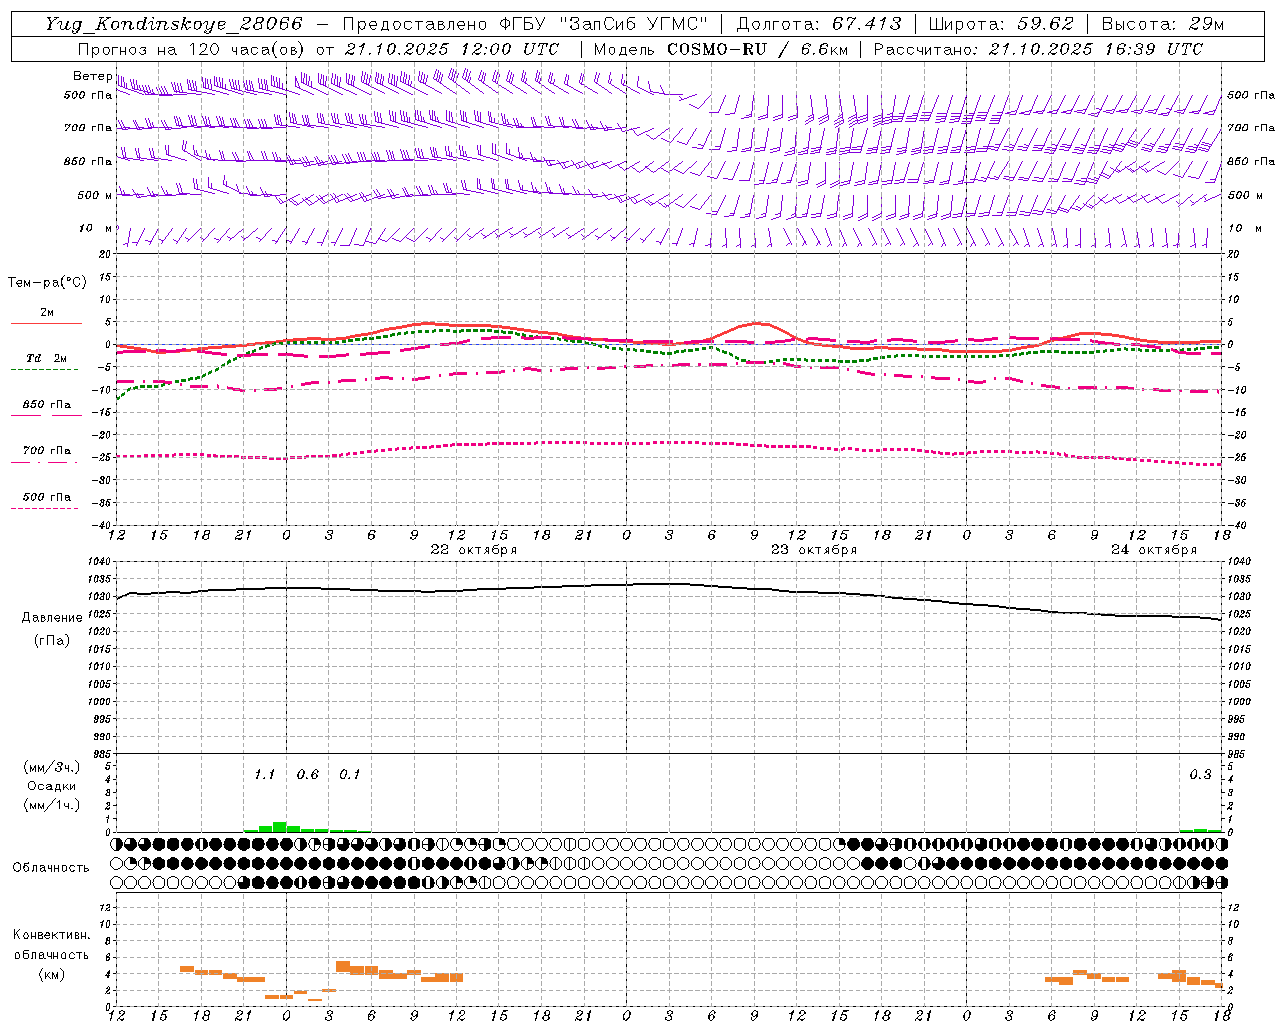Click the forecast start time 21.10.2025 12:00 UTC

click(x=452, y=49)
